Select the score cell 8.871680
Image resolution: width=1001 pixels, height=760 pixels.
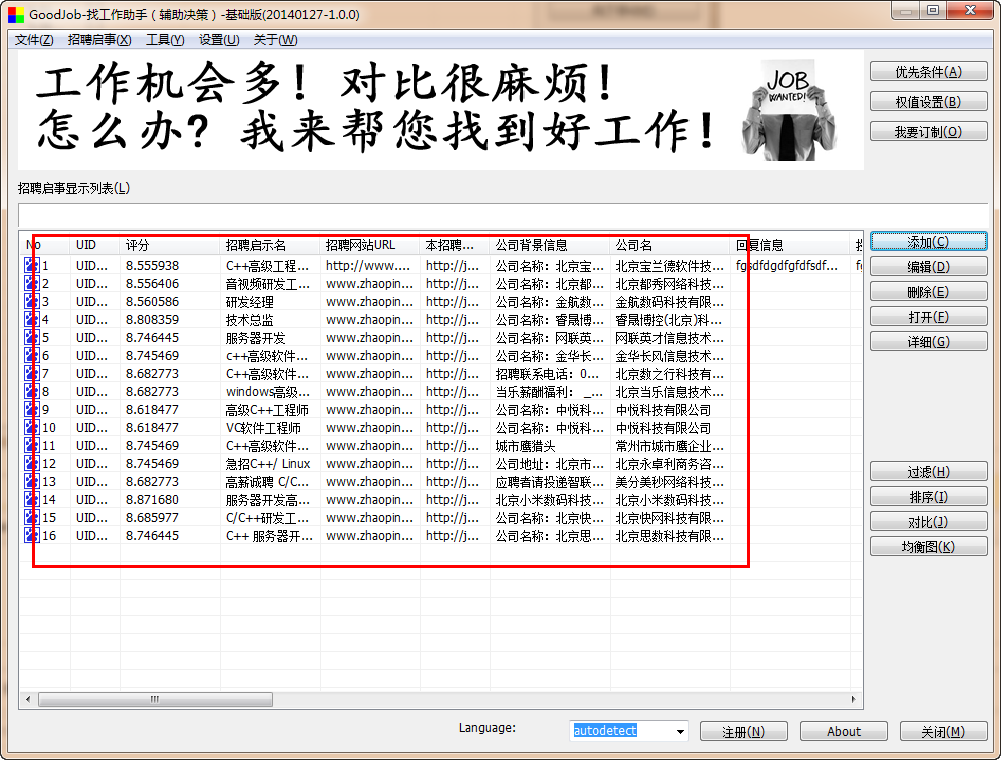coord(152,499)
